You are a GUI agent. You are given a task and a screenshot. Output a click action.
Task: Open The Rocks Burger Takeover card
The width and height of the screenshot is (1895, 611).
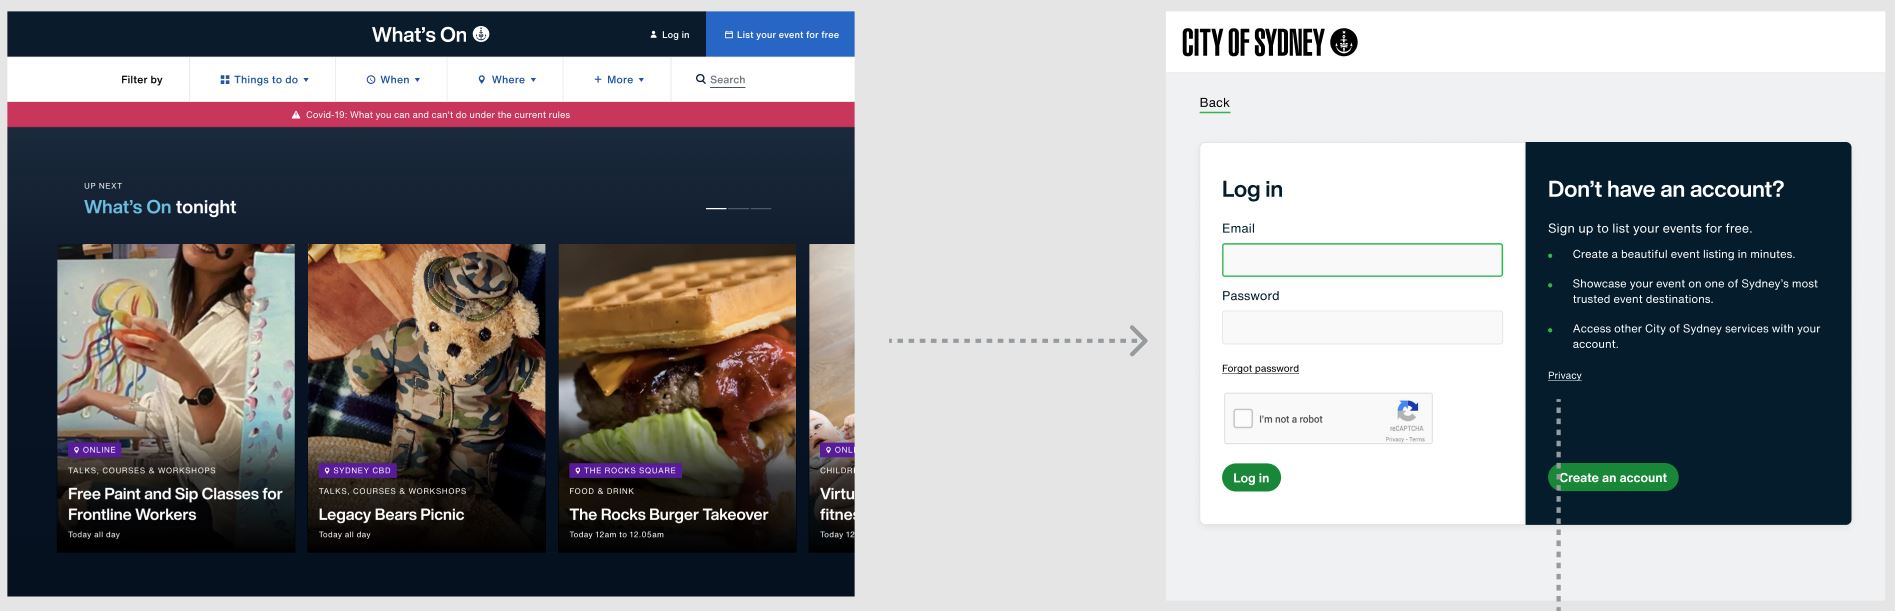(677, 398)
